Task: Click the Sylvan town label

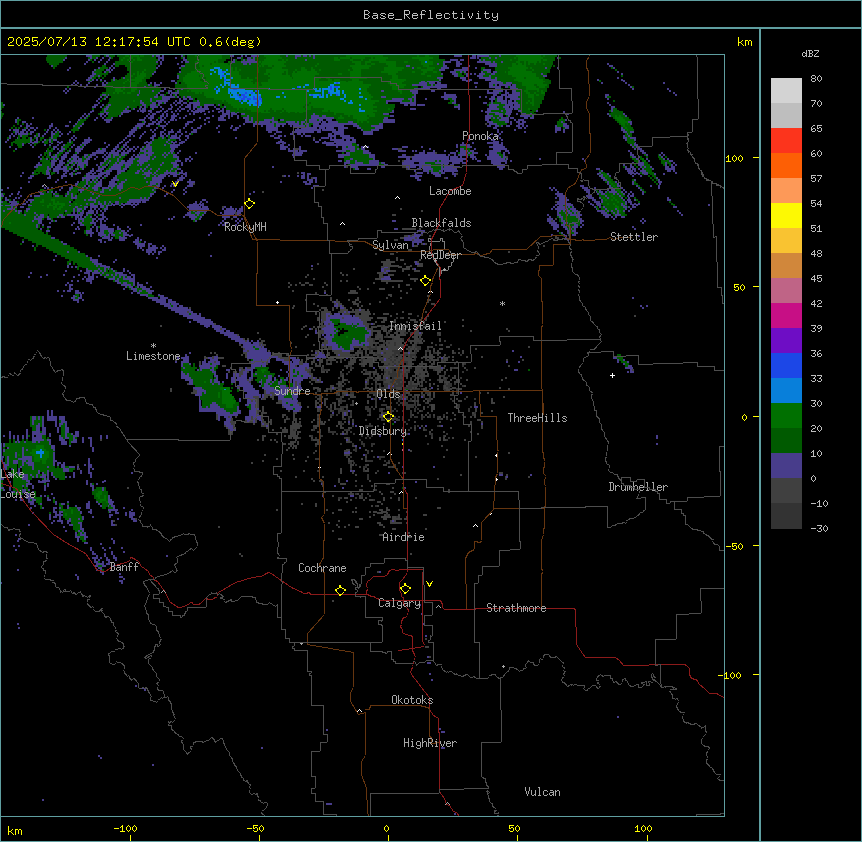Action: pos(390,245)
